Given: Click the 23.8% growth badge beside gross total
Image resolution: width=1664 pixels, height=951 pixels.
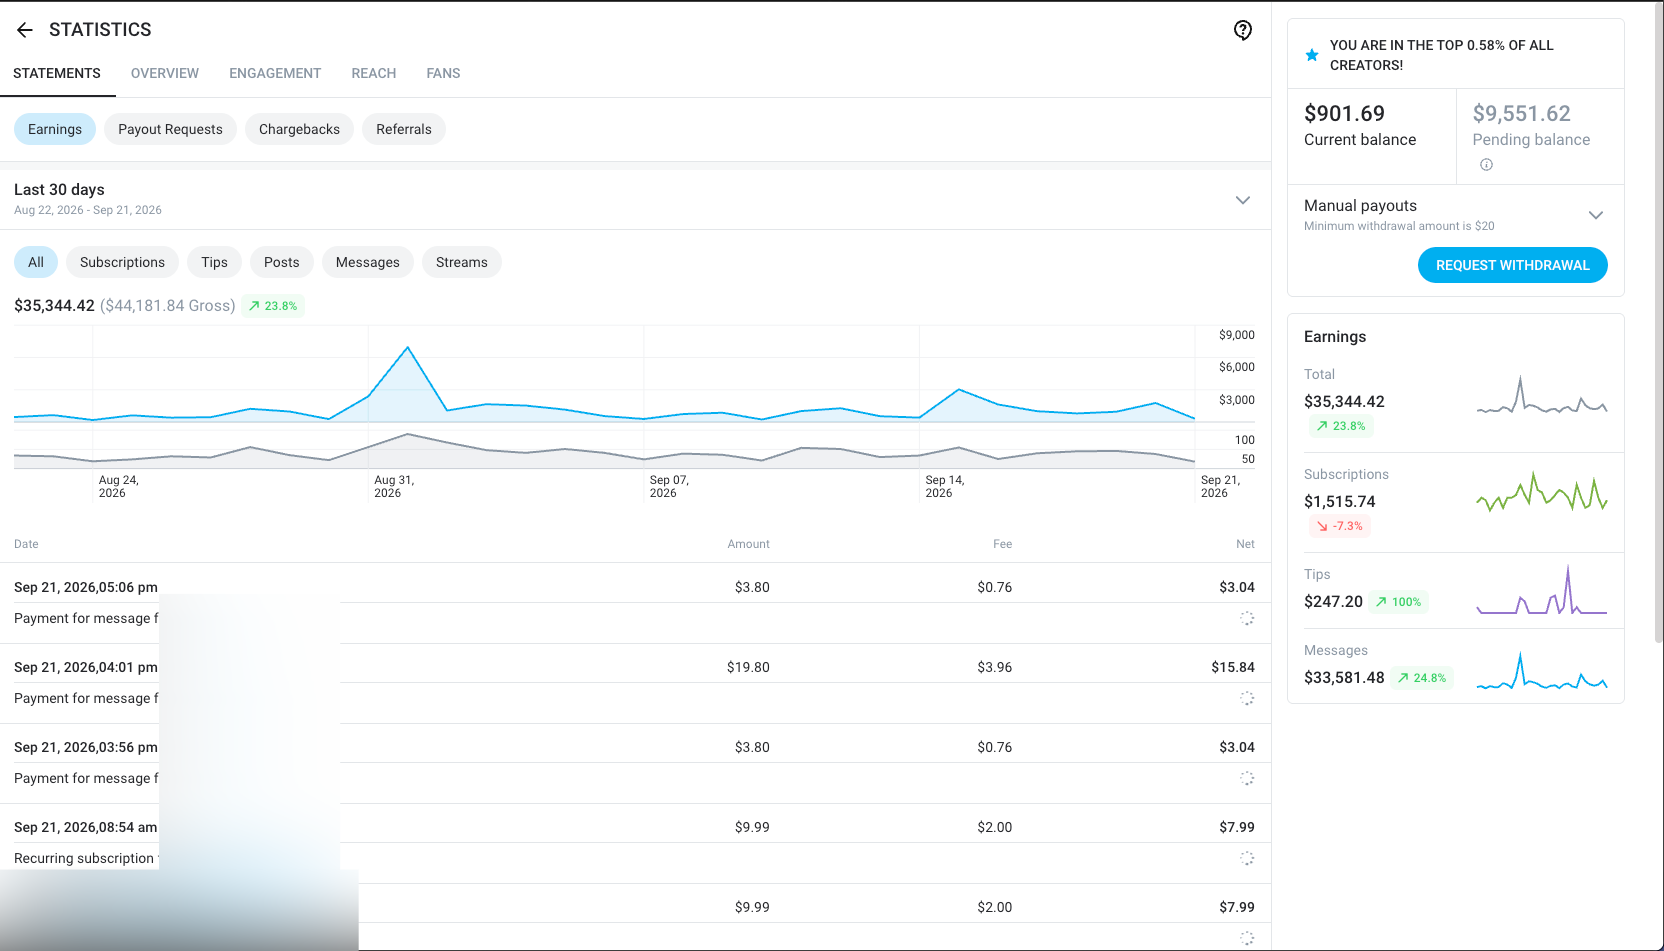Looking at the screenshot, I should point(273,306).
